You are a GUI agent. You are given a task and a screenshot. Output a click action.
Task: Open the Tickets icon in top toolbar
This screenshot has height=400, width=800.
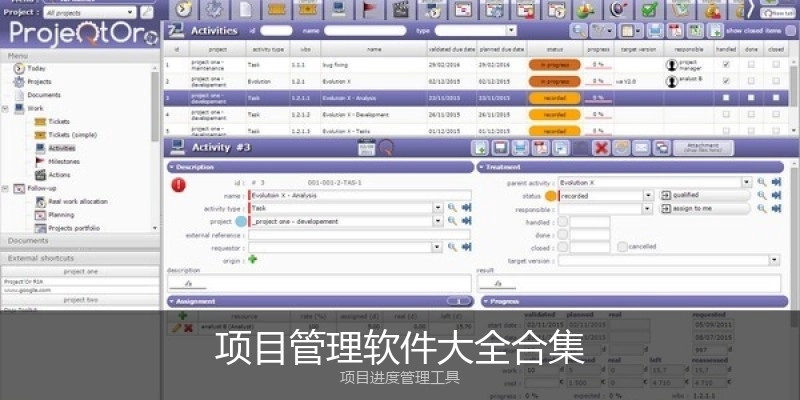(277, 9)
